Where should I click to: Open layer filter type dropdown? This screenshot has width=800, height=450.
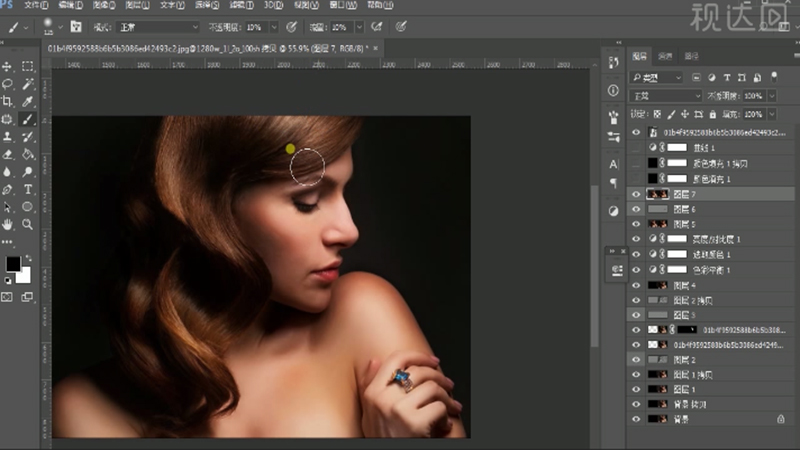pos(657,78)
